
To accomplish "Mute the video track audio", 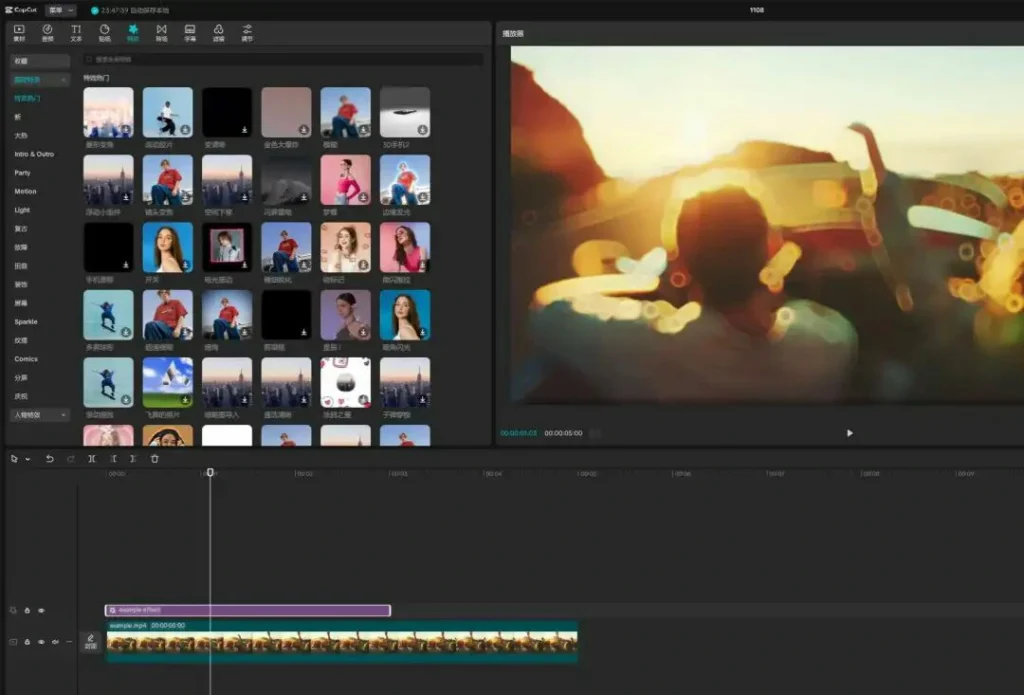I will [55, 642].
